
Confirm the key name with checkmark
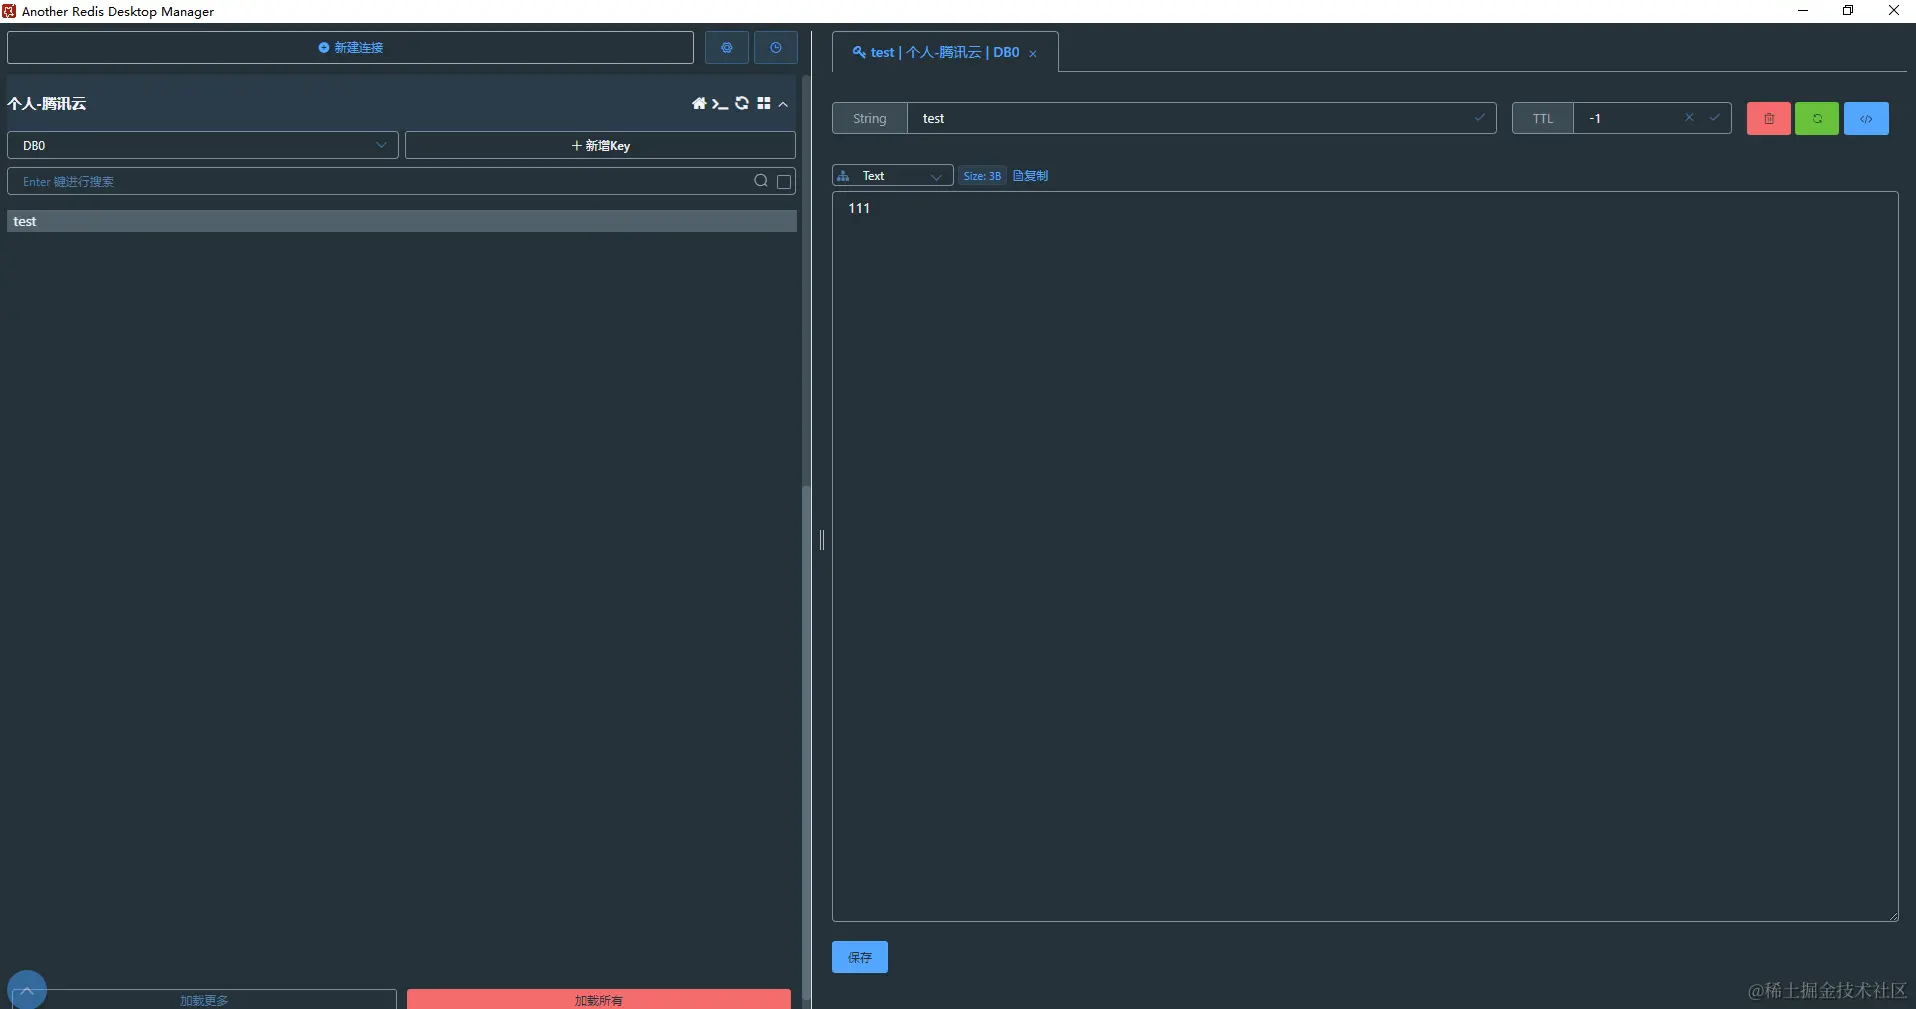tap(1479, 118)
